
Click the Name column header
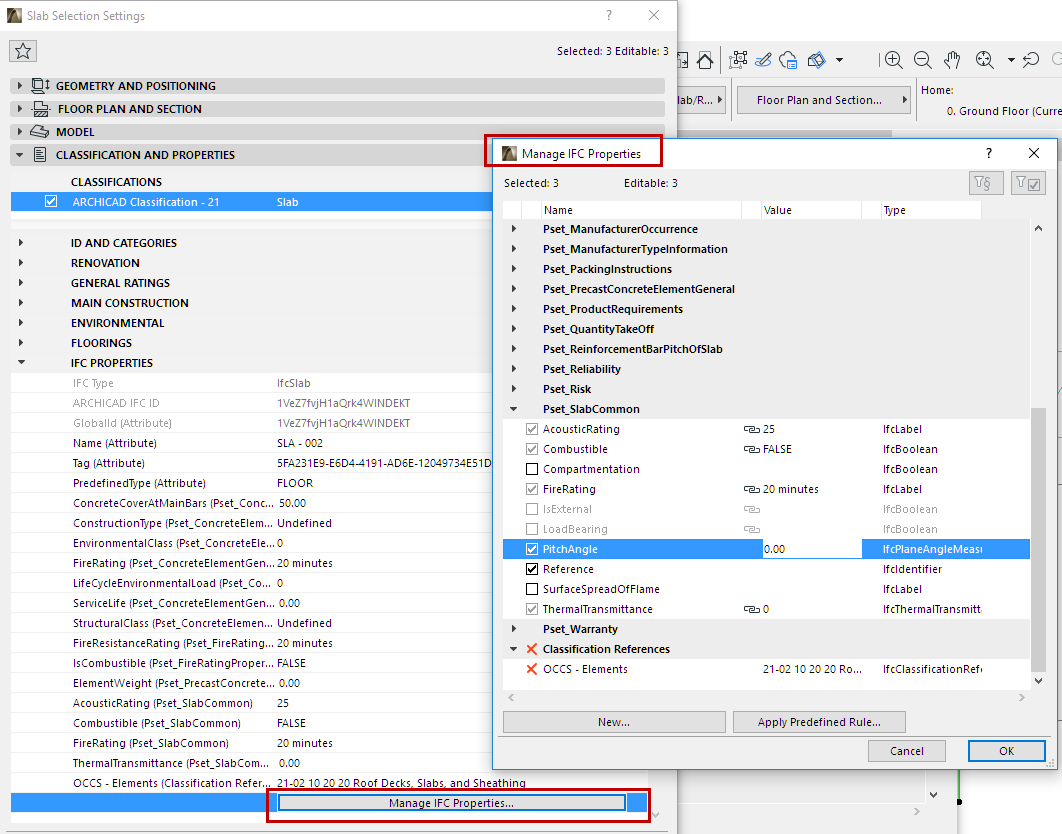[x=641, y=210]
